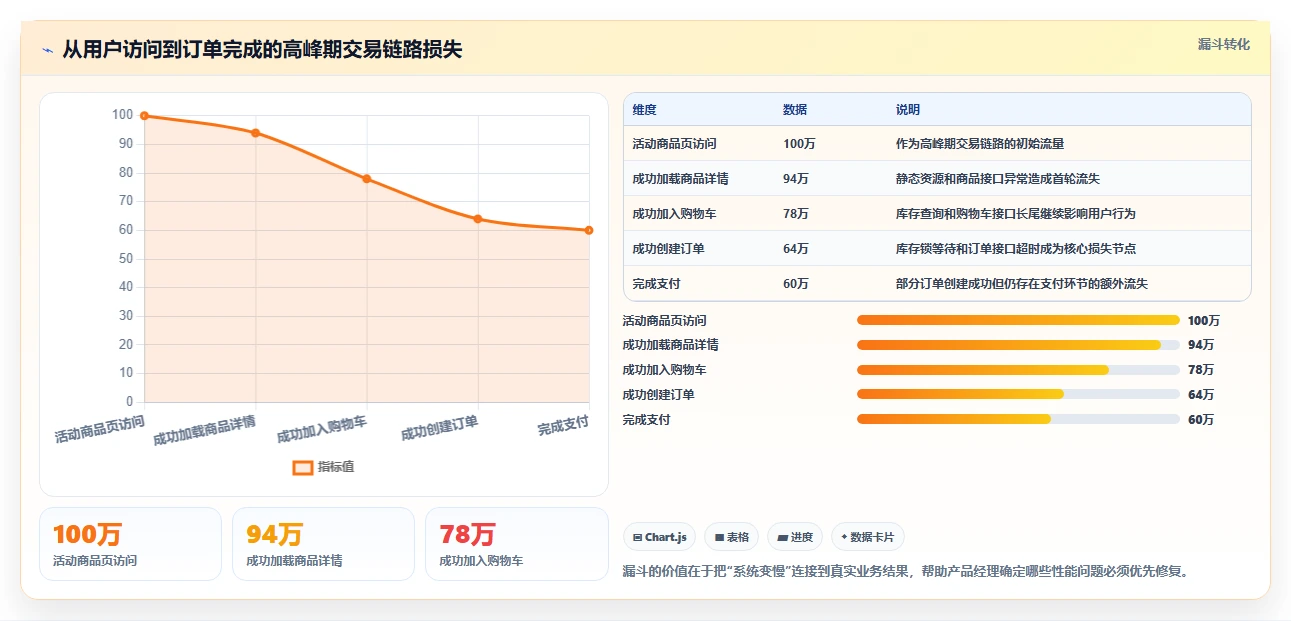Screen dimensions: 1291x621
Task: Click the 50 tick on the chart y-axis
Action: click(126, 258)
